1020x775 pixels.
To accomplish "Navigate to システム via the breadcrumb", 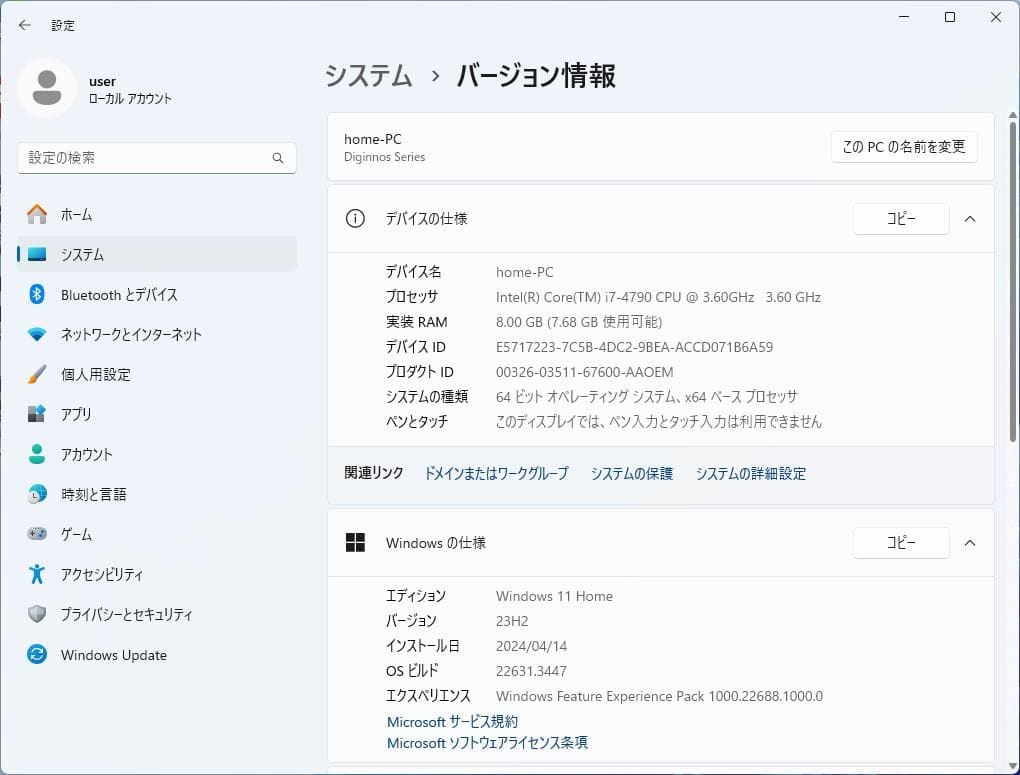I will click(367, 75).
